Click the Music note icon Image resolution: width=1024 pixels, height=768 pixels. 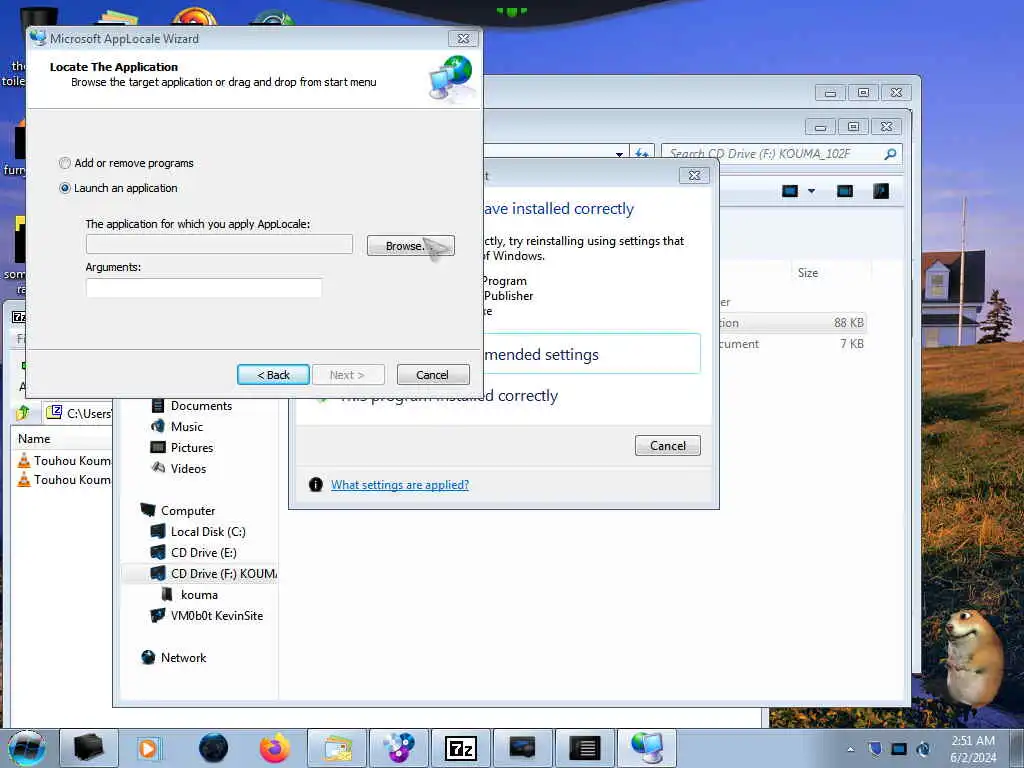coord(157,426)
